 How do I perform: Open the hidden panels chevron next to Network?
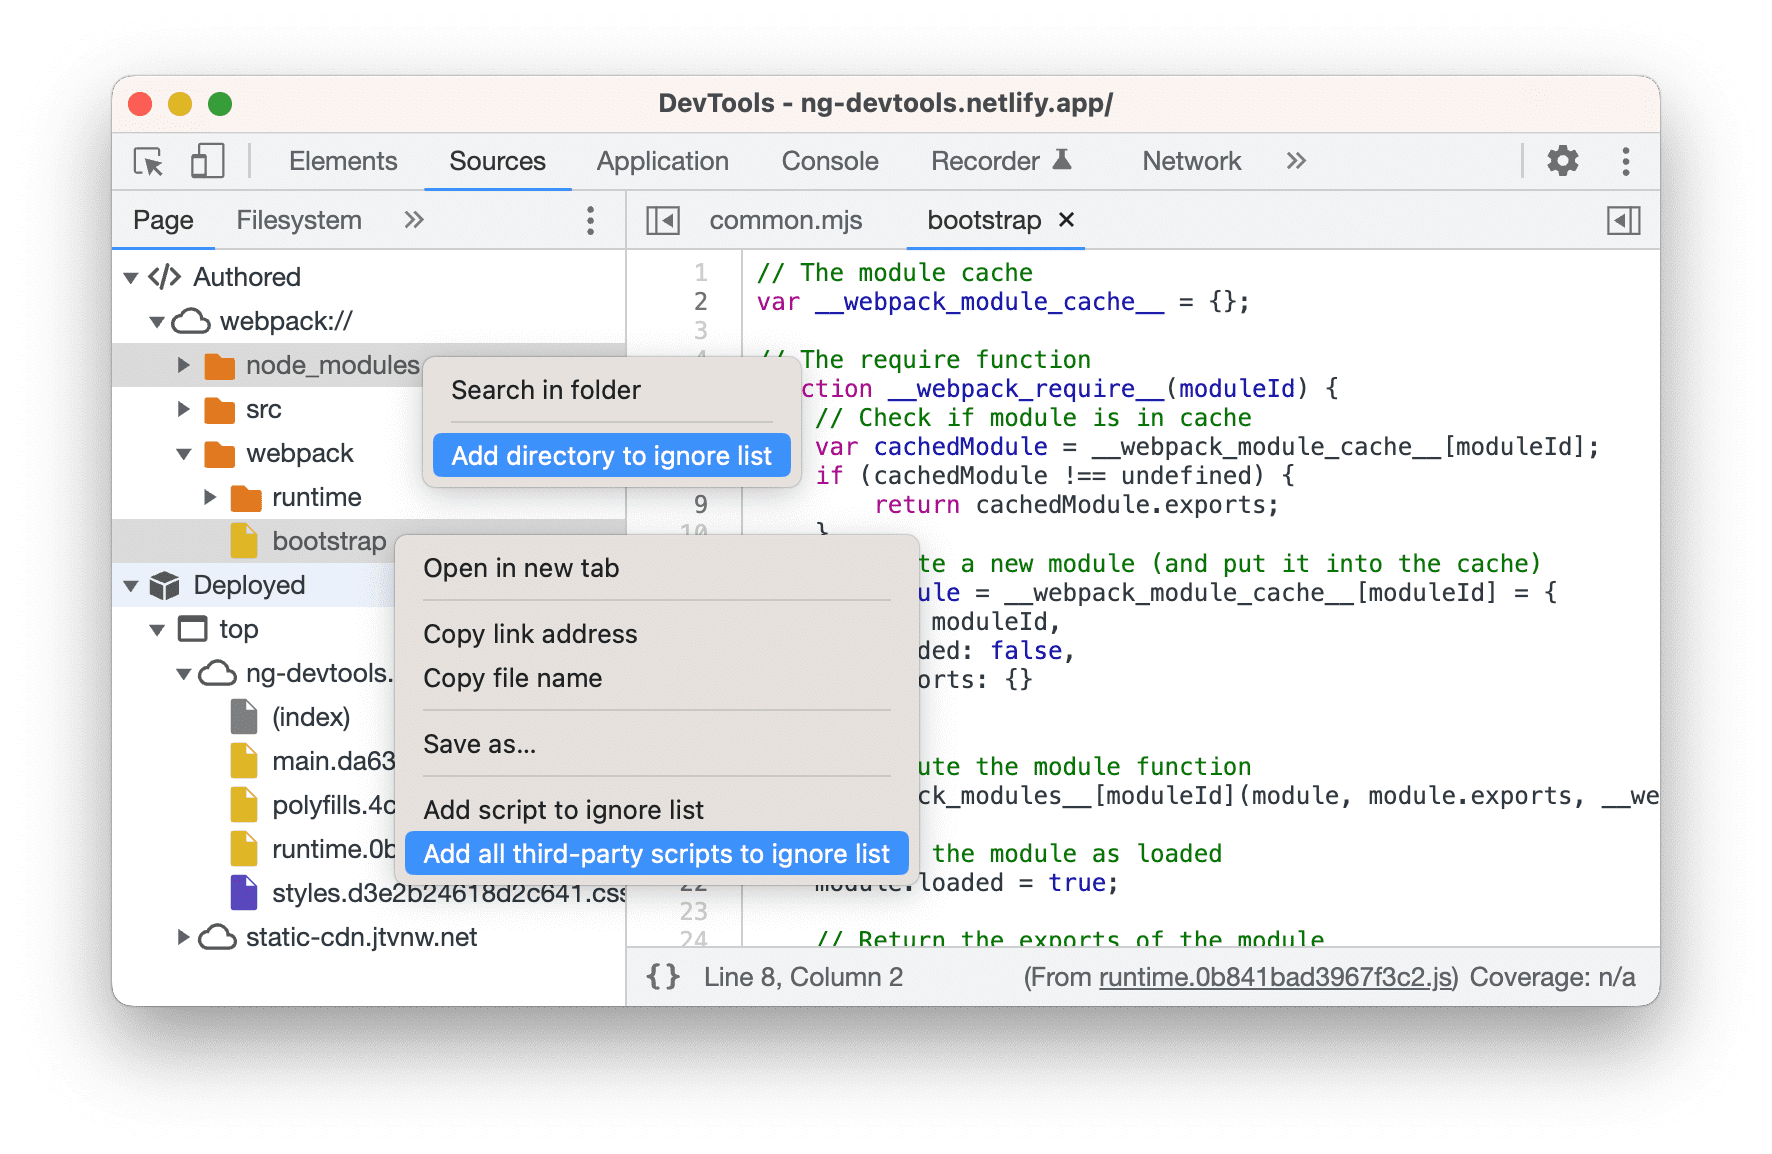click(x=1296, y=161)
